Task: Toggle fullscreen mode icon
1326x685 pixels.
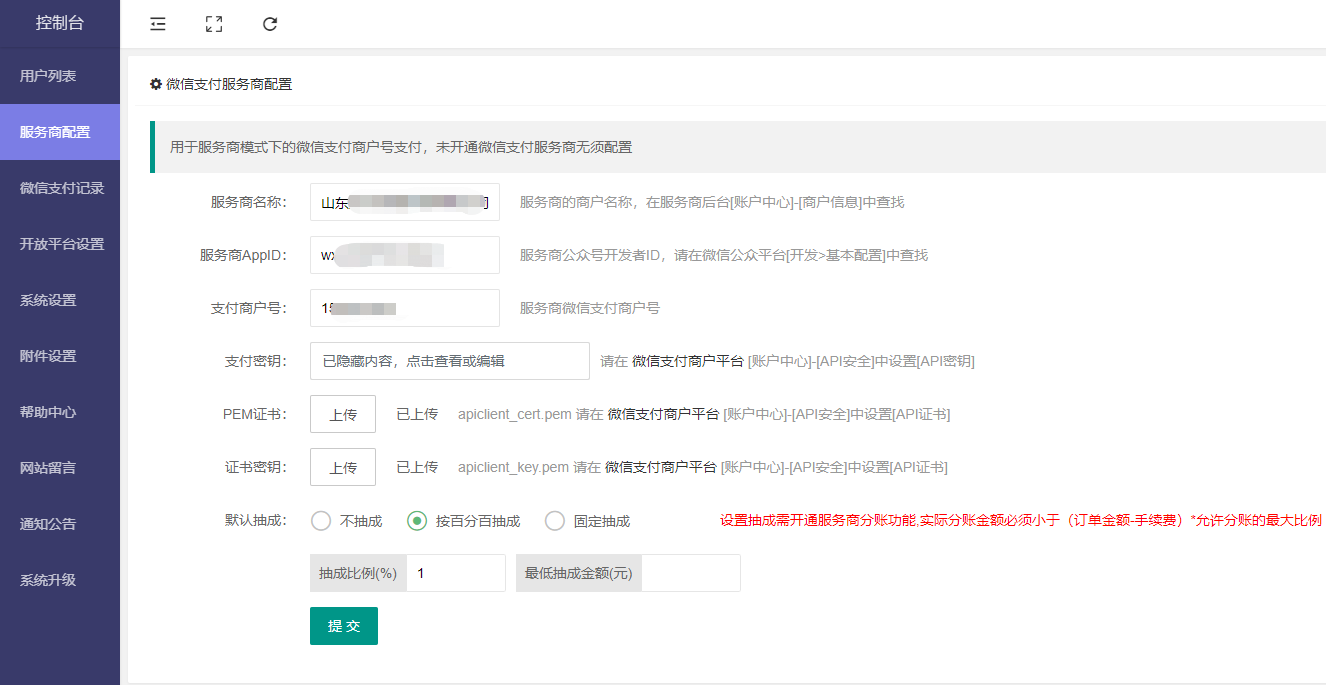Action: (213, 24)
